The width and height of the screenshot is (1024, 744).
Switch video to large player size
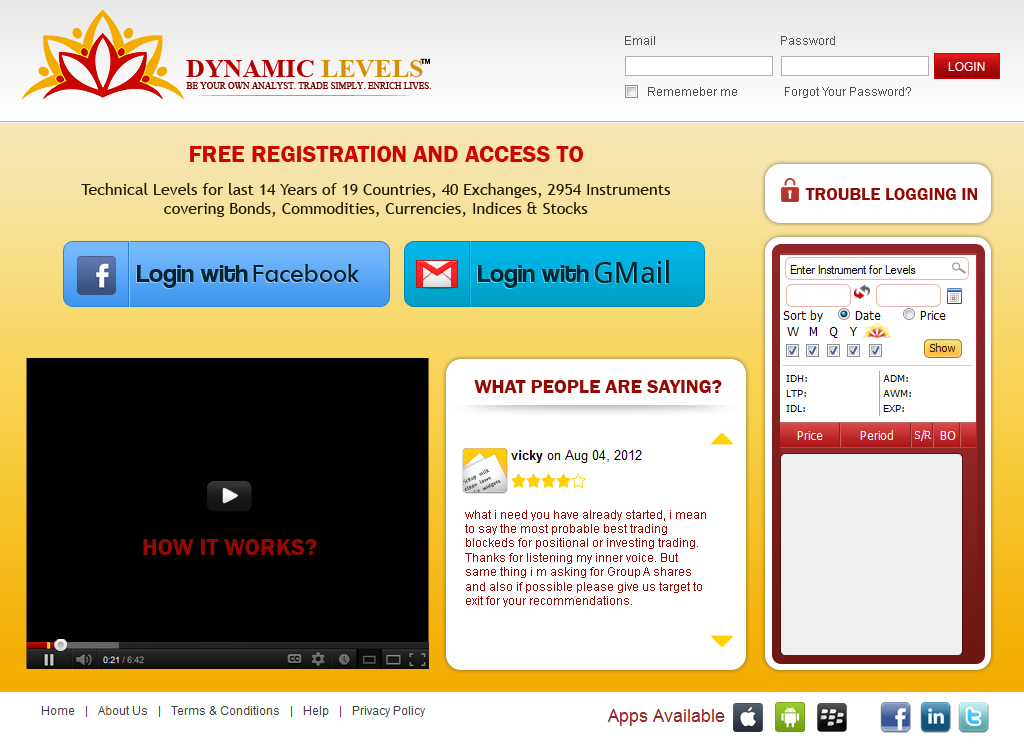tap(393, 660)
